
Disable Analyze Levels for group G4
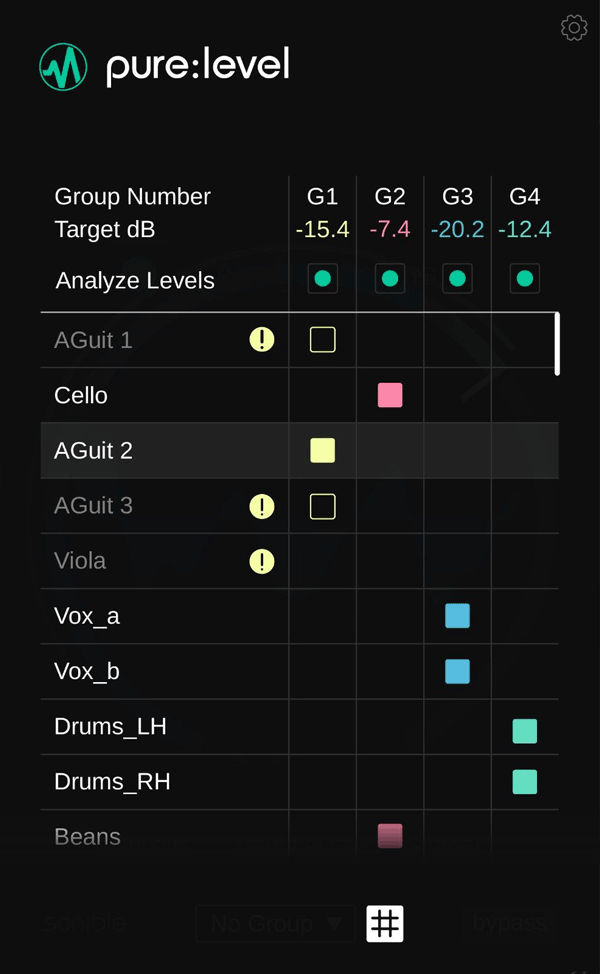click(x=524, y=279)
